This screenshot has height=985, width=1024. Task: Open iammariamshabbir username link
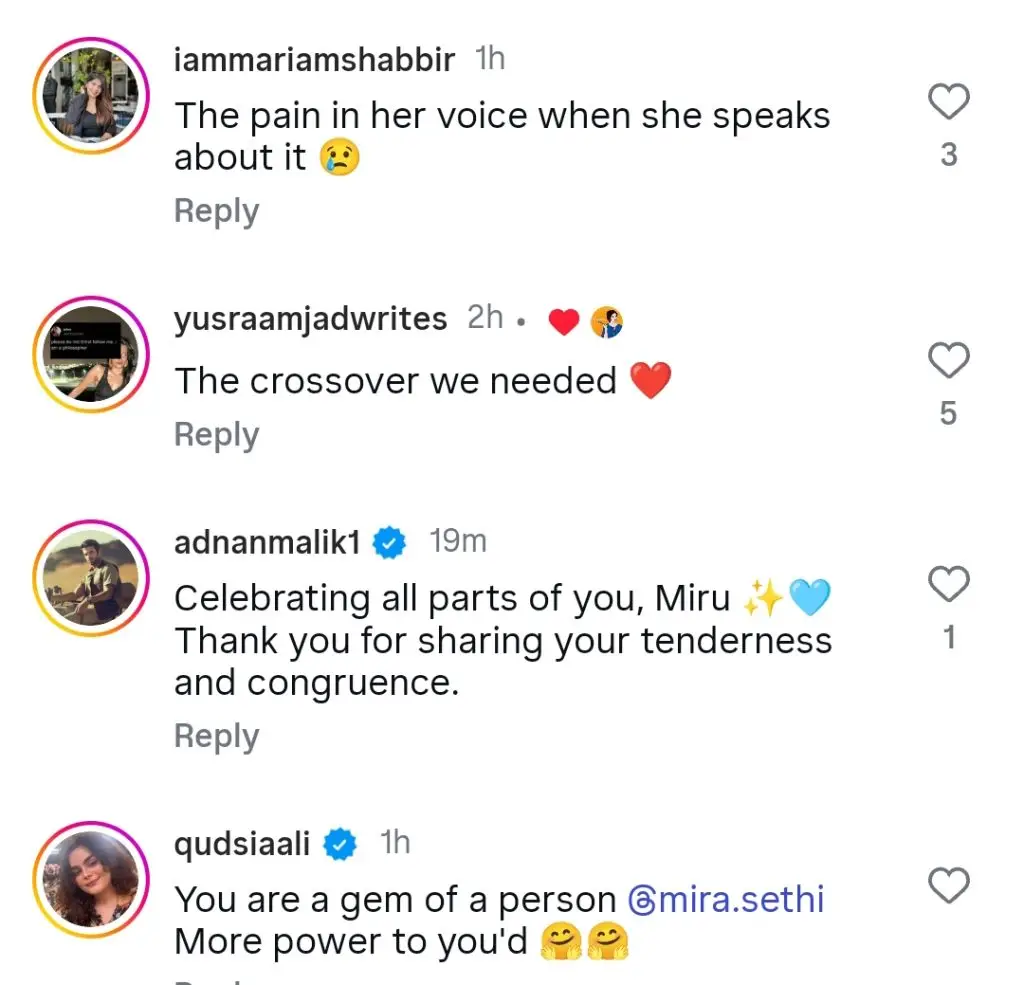(314, 60)
